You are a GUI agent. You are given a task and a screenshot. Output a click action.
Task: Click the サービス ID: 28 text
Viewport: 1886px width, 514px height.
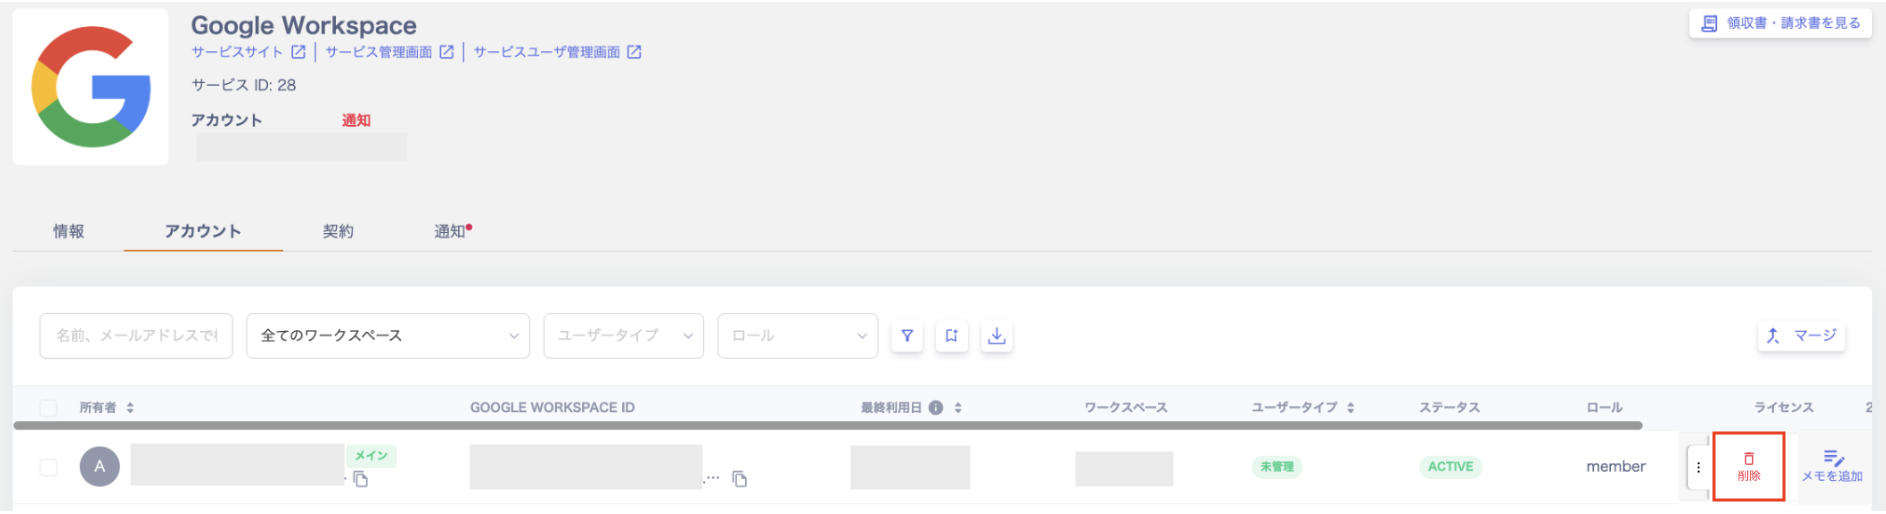(244, 85)
